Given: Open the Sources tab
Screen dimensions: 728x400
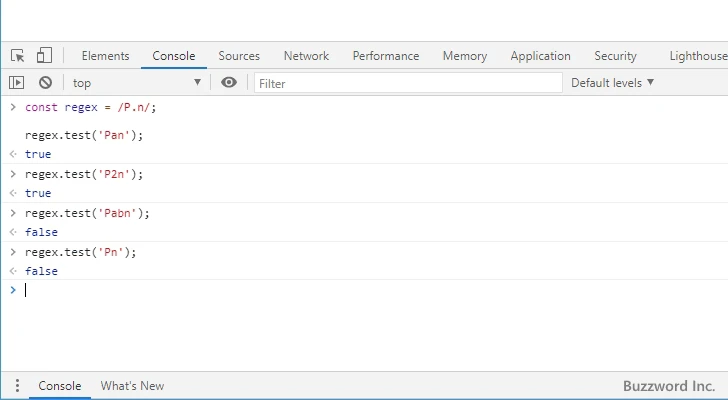Looking at the screenshot, I should pos(239,56).
